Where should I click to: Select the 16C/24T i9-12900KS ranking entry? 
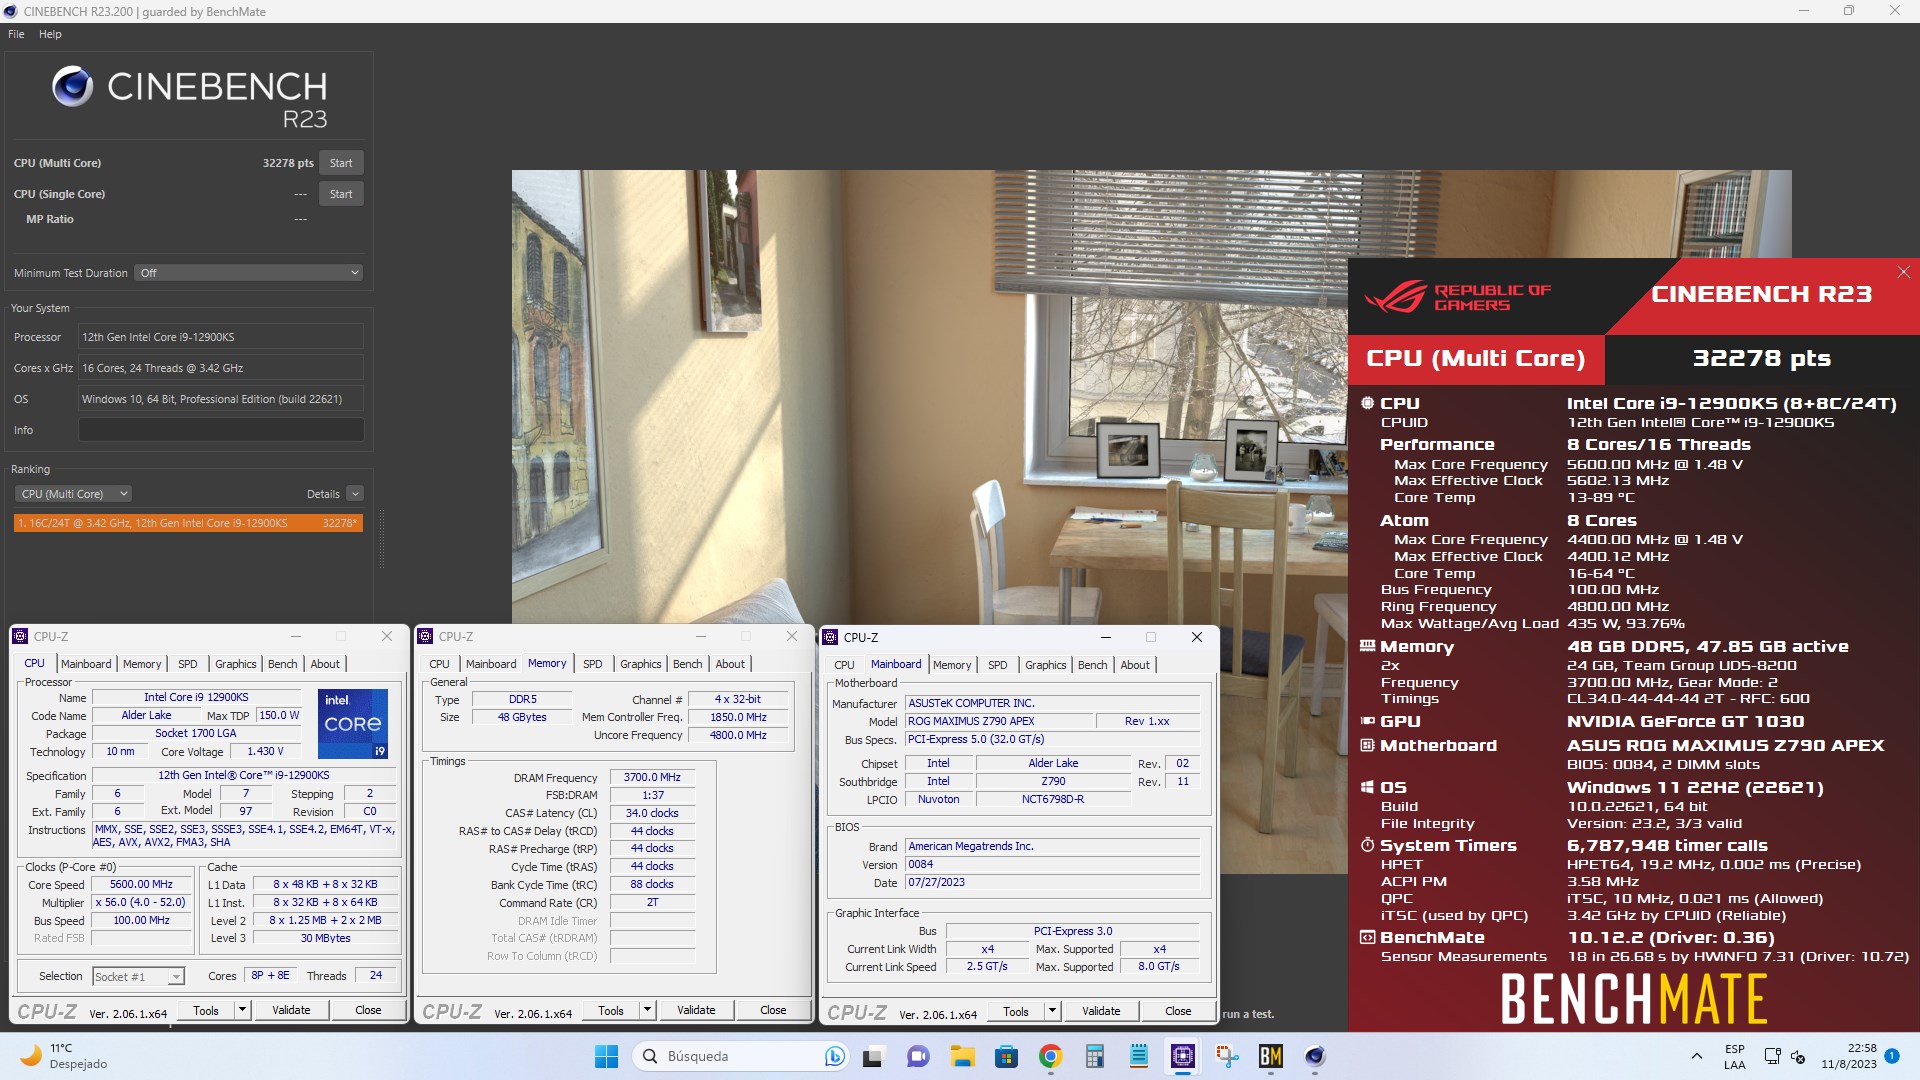click(188, 523)
